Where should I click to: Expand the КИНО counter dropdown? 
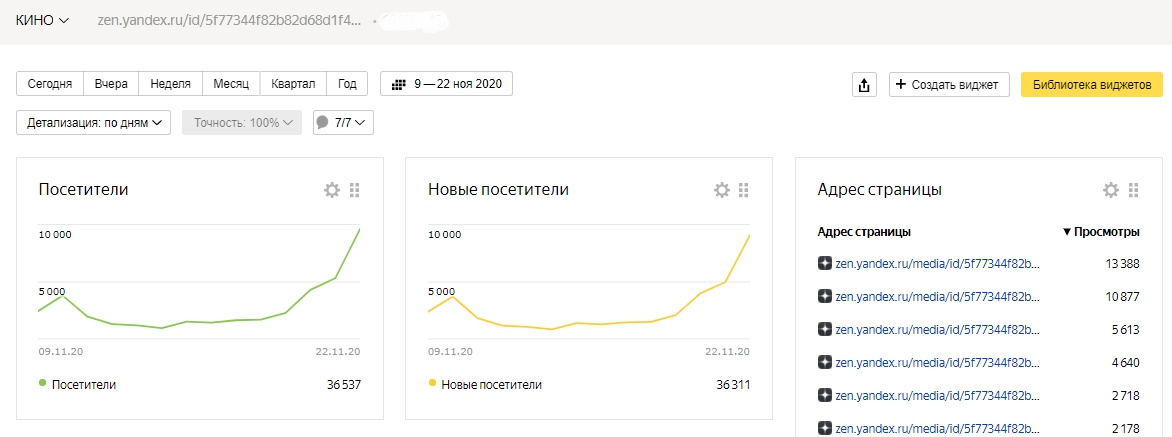point(43,21)
